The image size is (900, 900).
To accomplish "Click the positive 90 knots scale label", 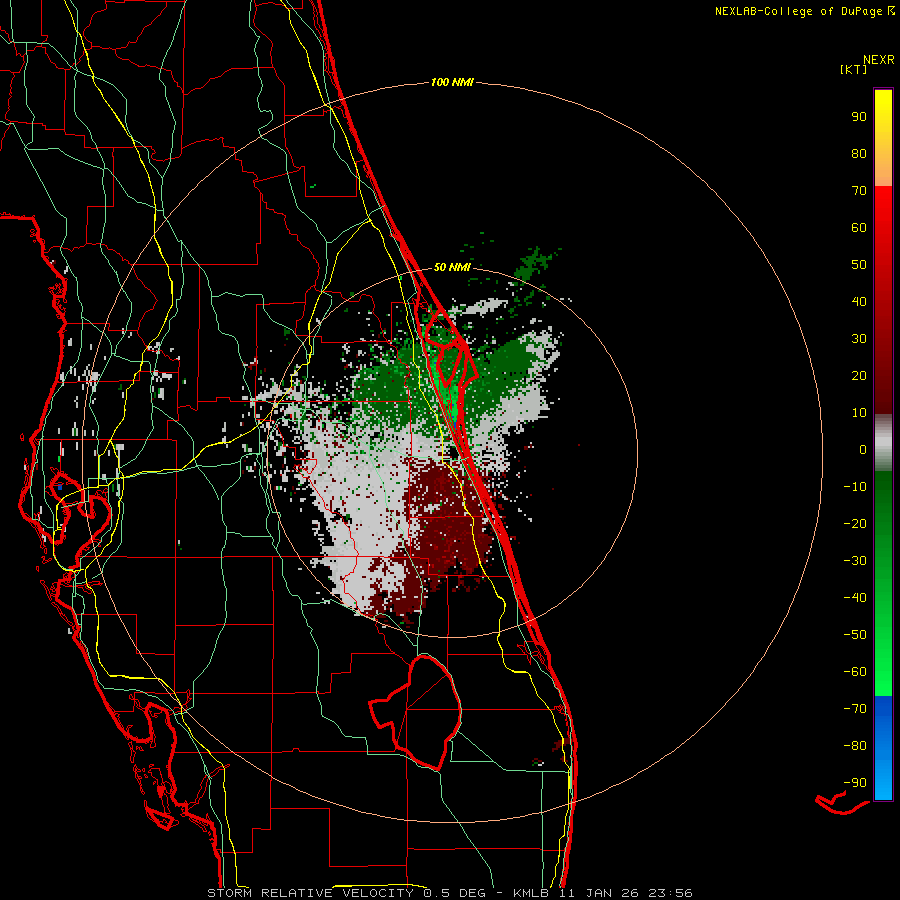I will coord(859,117).
